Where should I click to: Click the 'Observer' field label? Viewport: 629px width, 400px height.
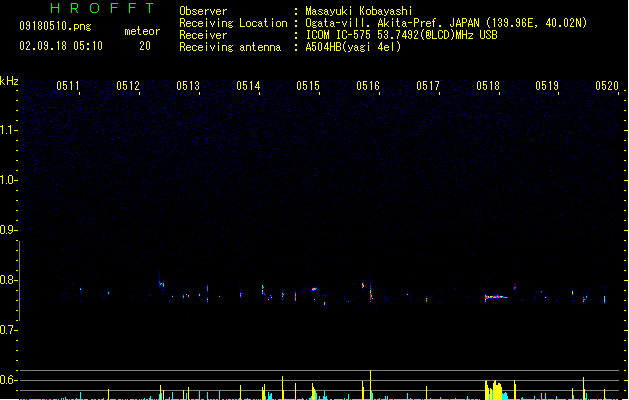(x=203, y=11)
